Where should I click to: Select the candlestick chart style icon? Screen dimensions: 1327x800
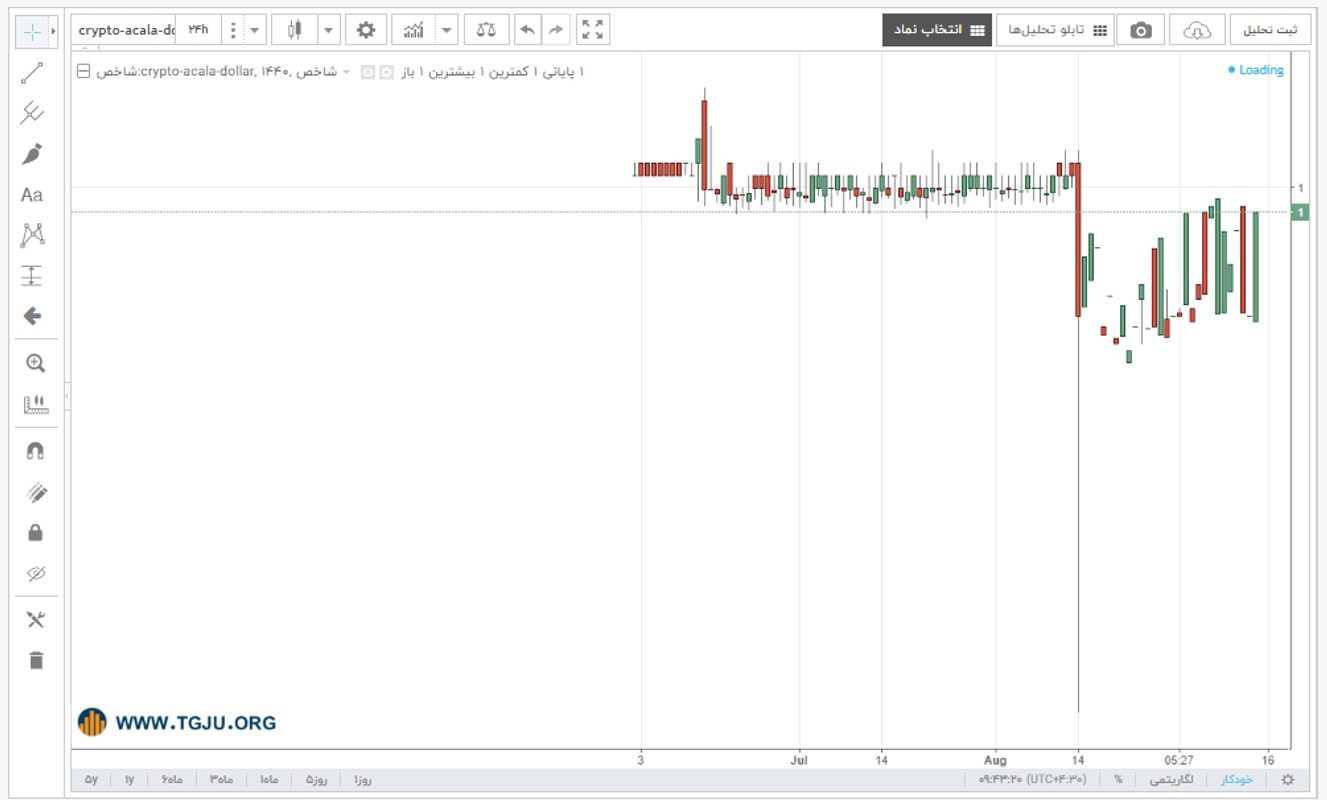click(x=294, y=30)
